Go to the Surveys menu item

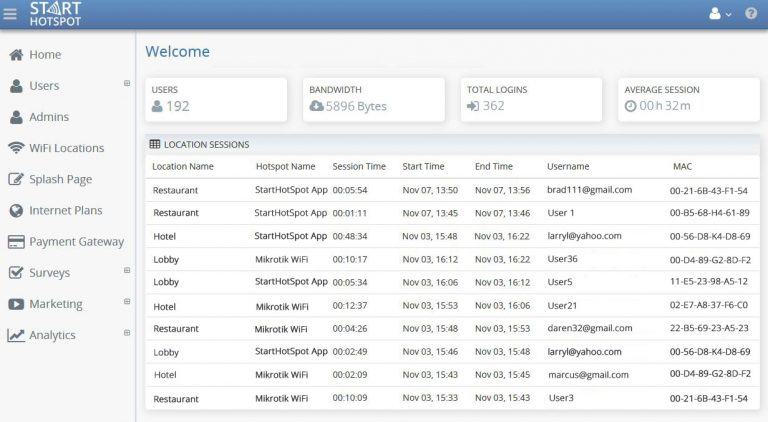(x=49, y=273)
